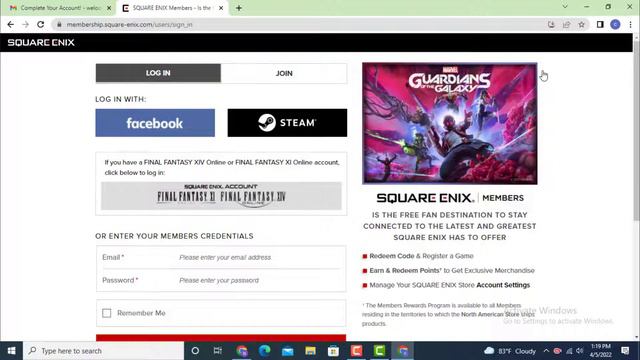Image resolution: width=640 pixels, height=360 pixels.
Task: Close the Gmail Complete Your Account tab
Action: click(x=109, y=8)
